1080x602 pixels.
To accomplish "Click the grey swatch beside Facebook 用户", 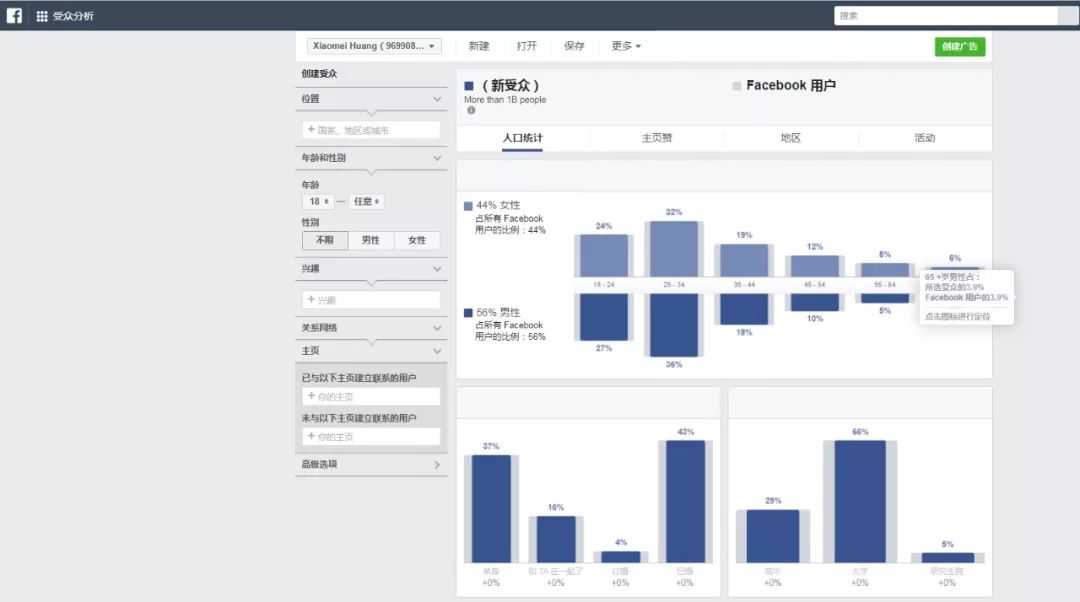I will tap(736, 86).
